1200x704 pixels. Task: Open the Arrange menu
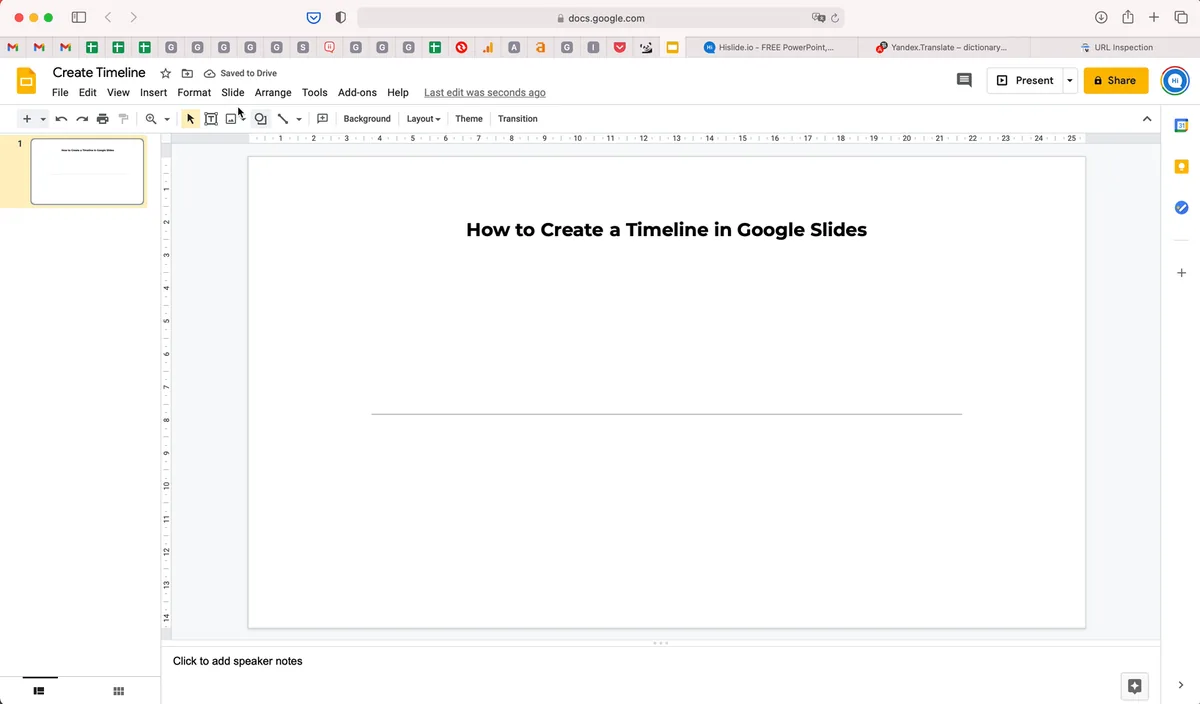(x=273, y=92)
